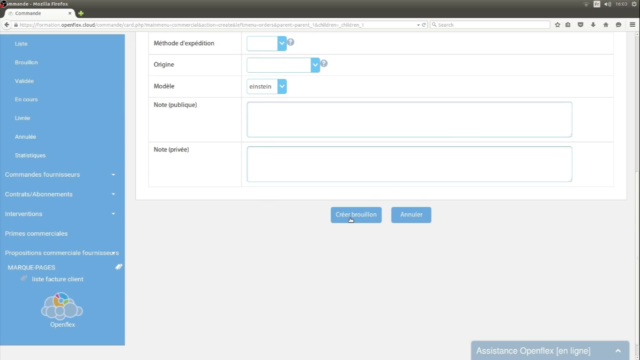Open Primes commerciales in the sidebar
The image size is (640, 360).
coord(36,233)
